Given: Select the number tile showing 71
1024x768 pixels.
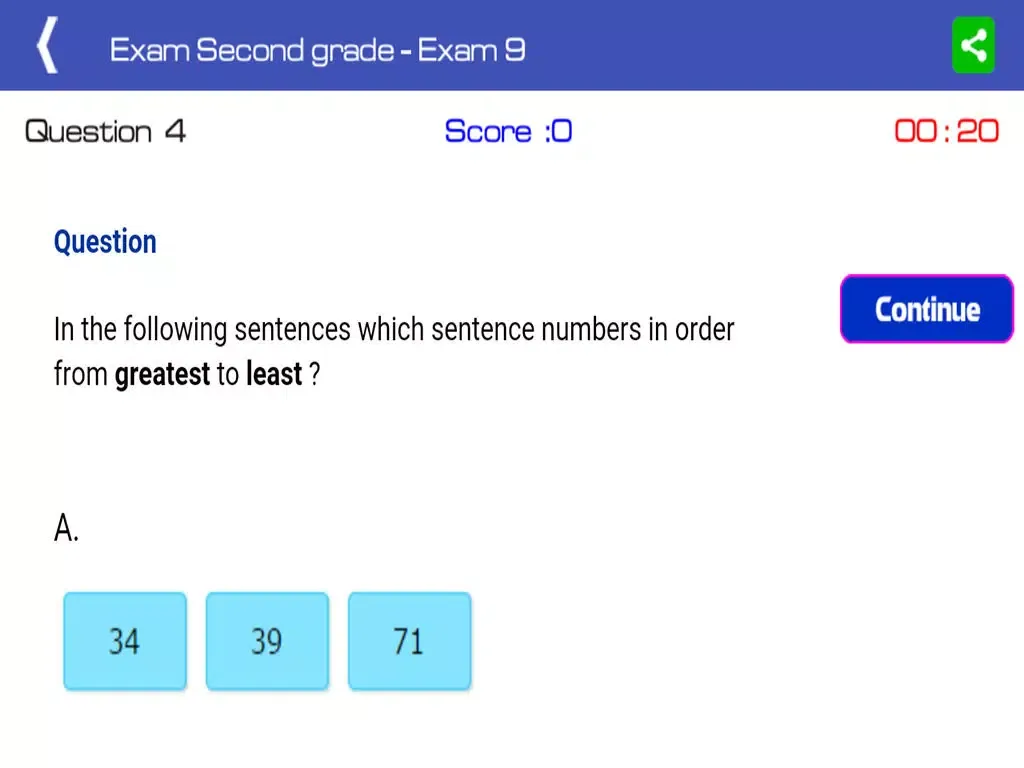Looking at the screenshot, I should pos(409,641).
